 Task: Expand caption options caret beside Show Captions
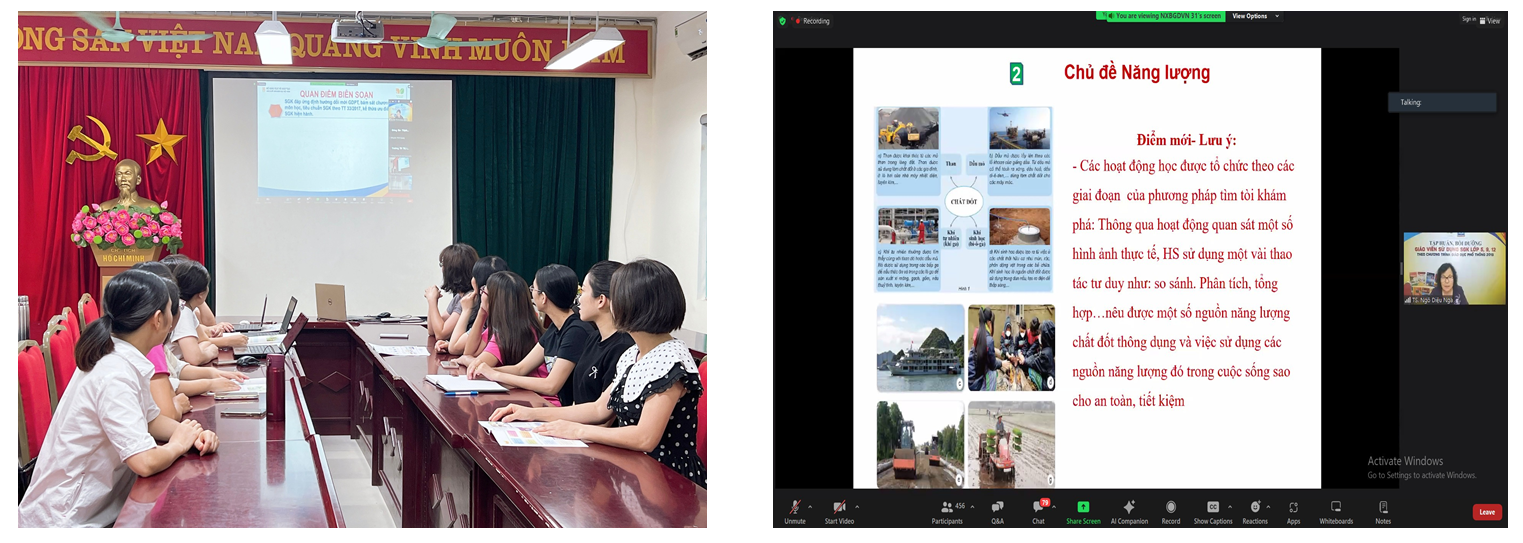[x=1229, y=506]
